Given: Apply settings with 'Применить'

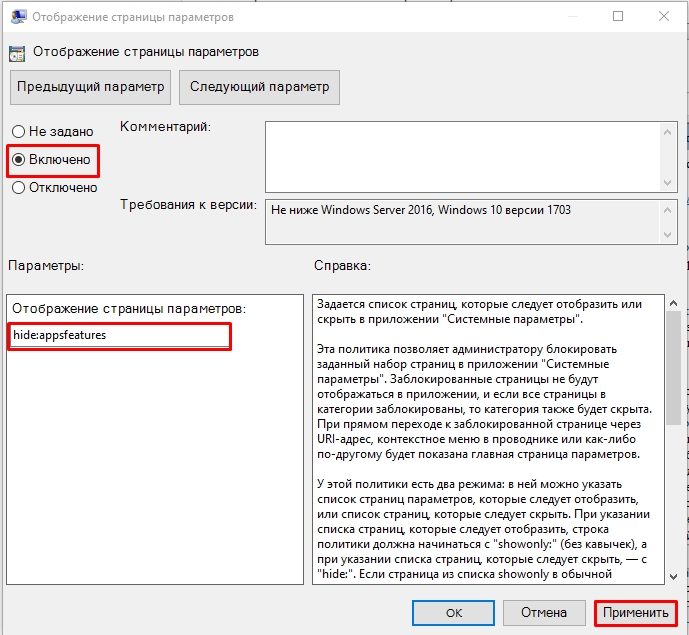Looking at the screenshot, I should pos(635,613).
